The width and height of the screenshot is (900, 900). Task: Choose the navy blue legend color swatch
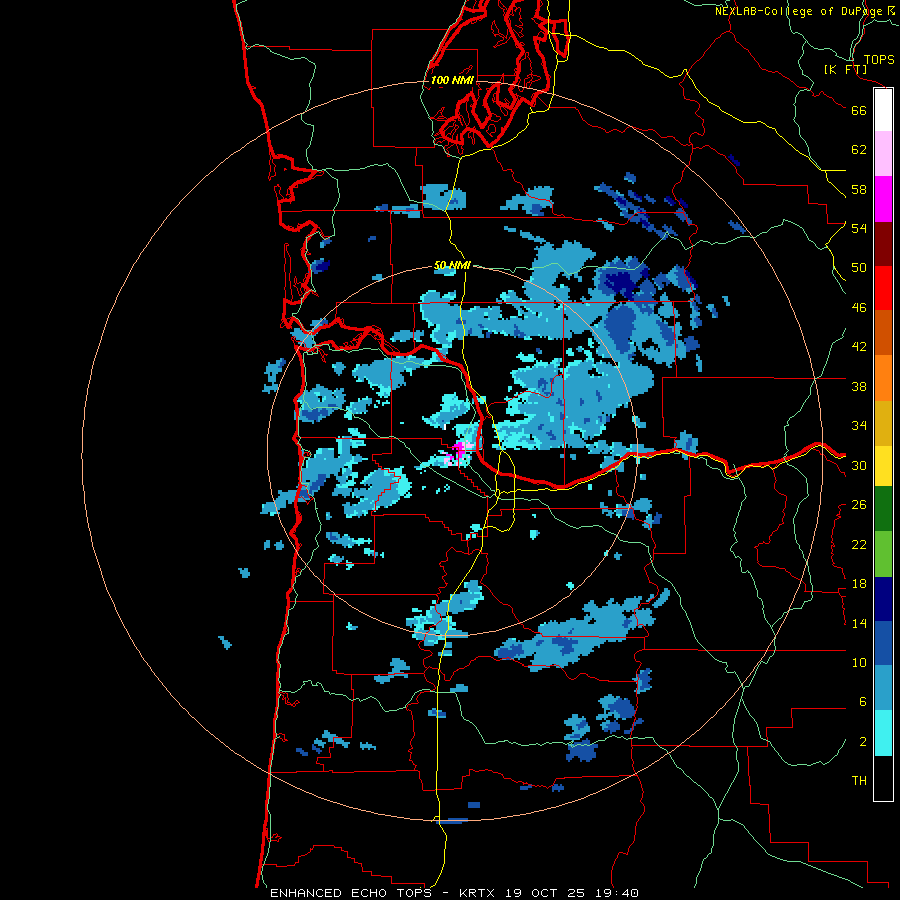point(883,599)
